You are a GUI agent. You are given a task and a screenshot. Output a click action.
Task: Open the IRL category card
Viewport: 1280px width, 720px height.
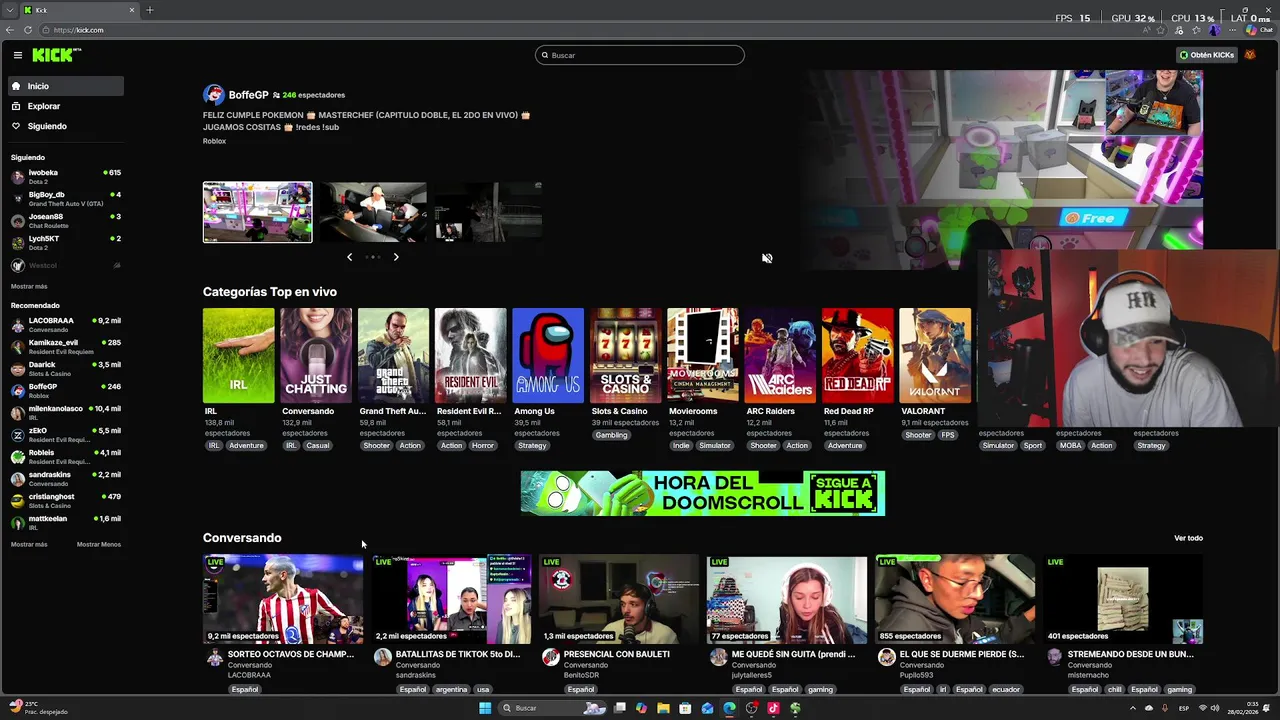tap(238, 355)
